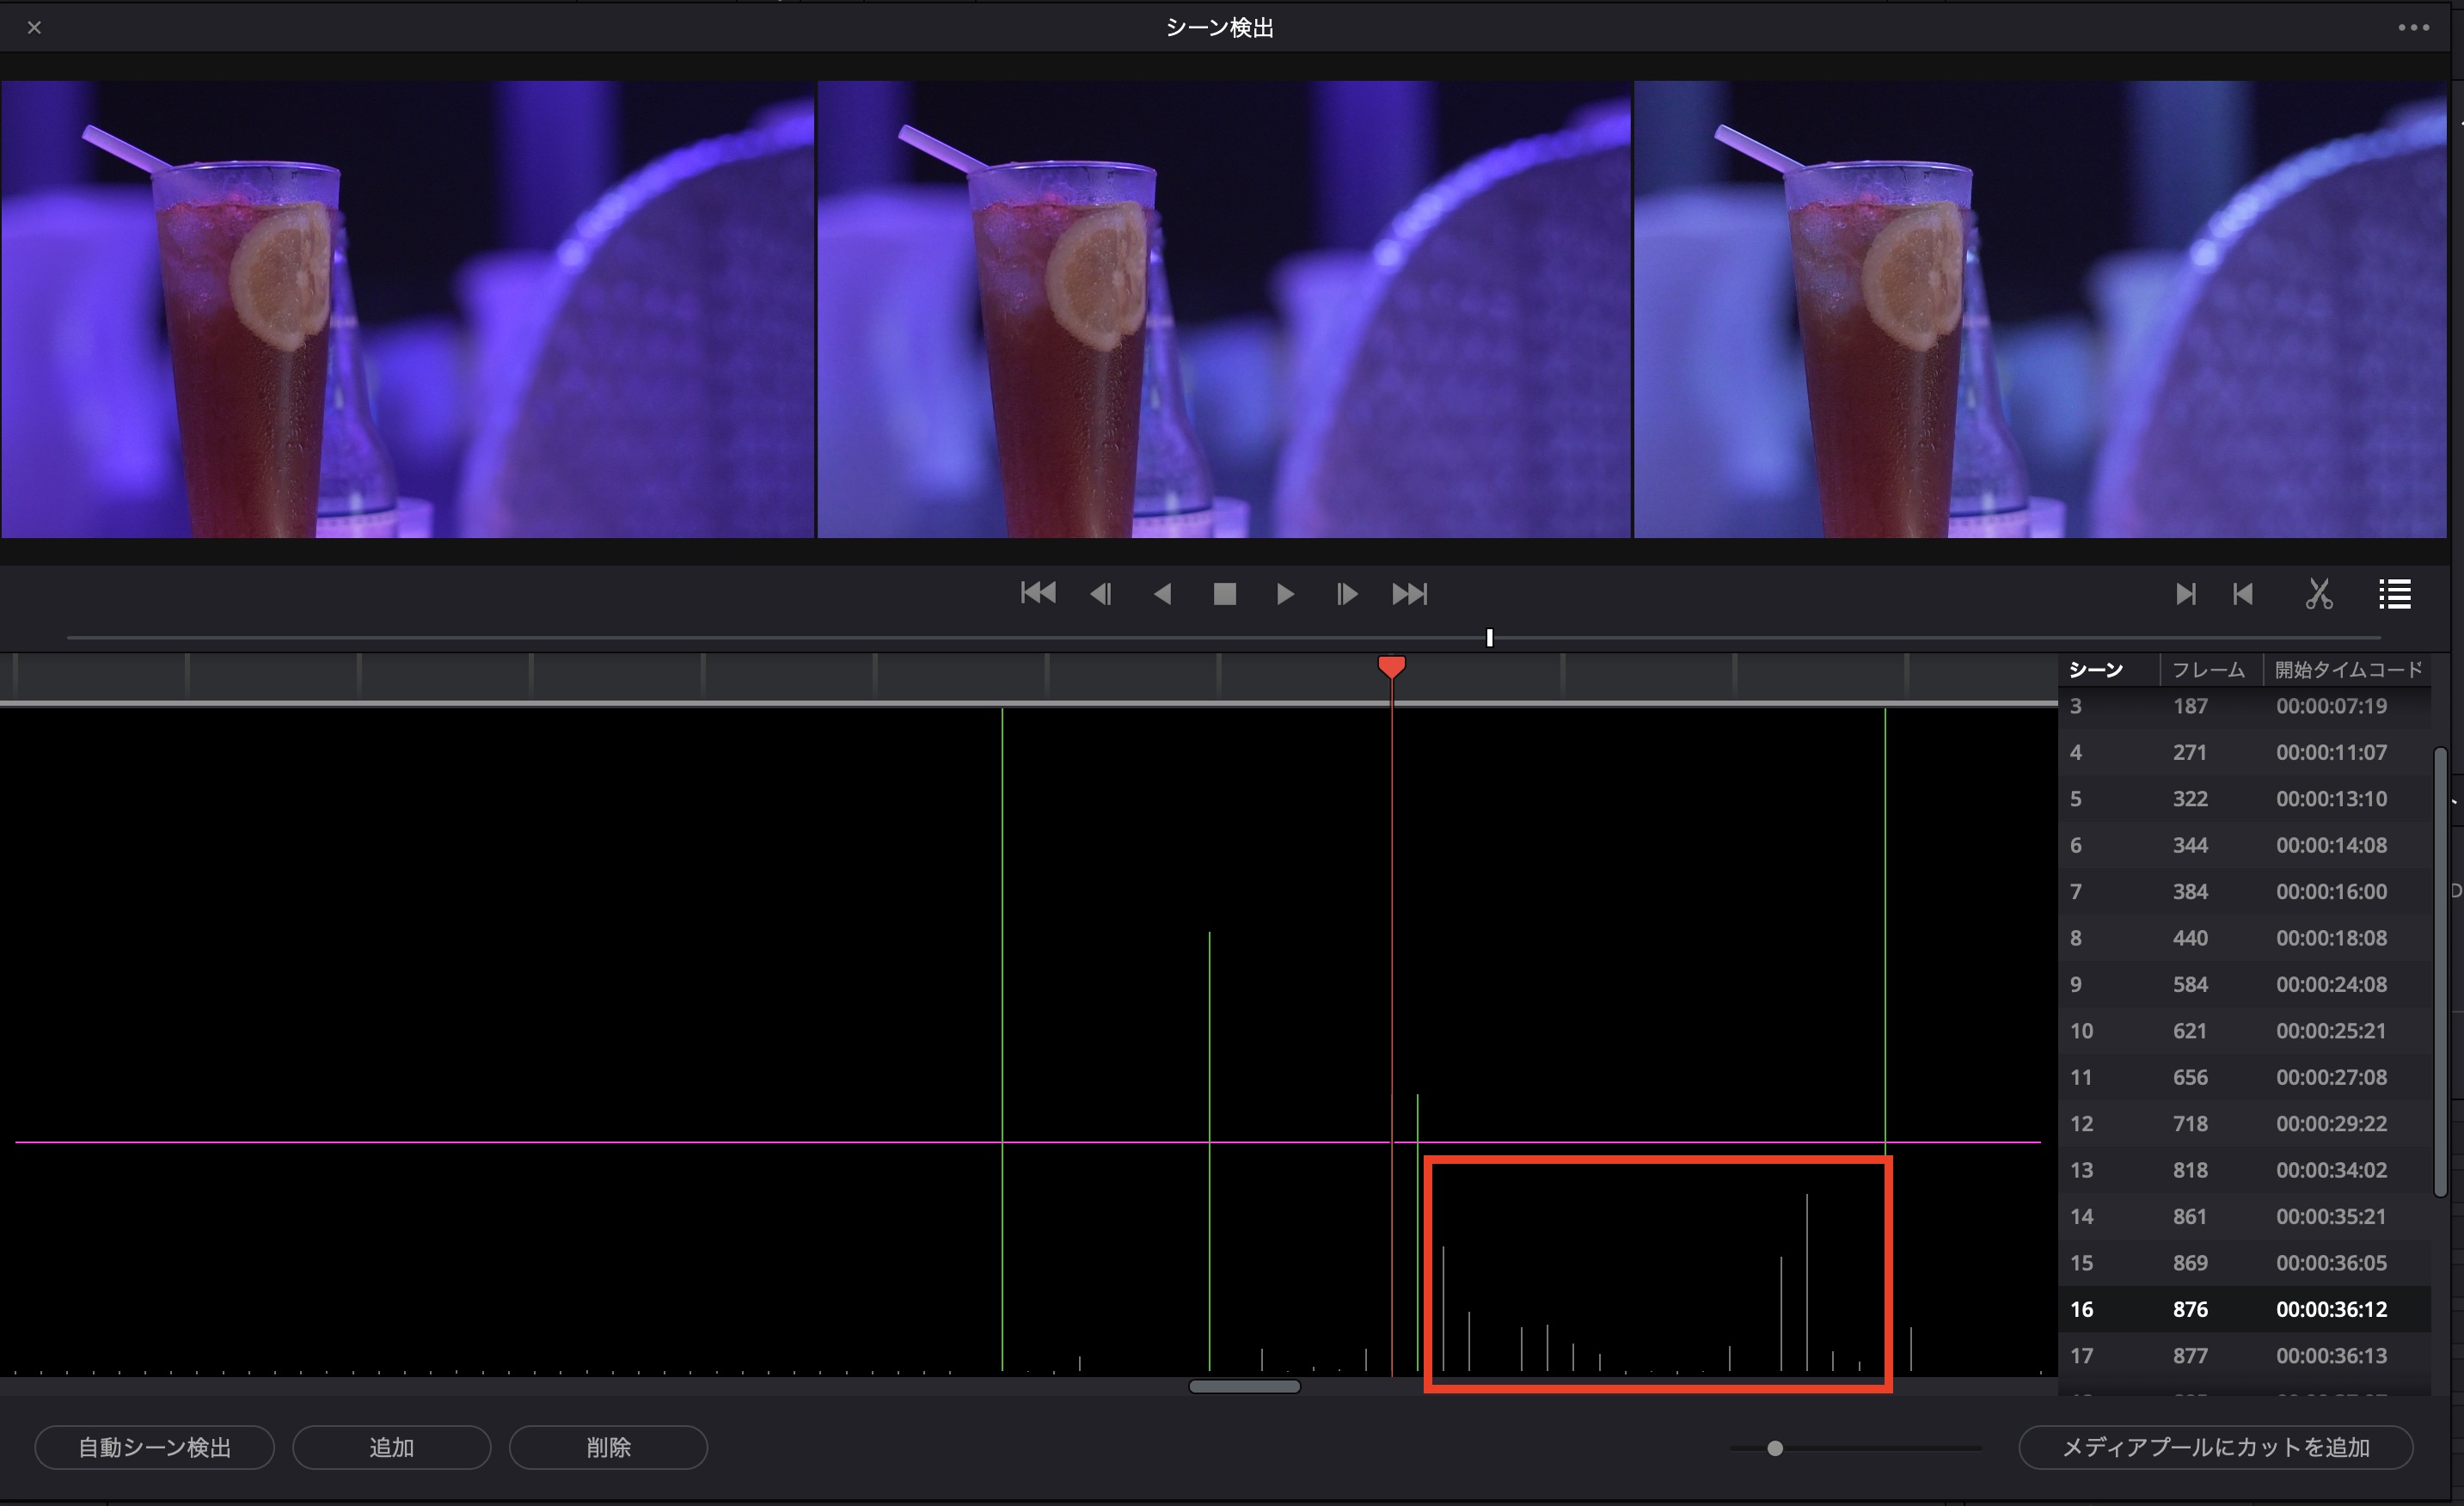Jump to last frame with skip-forward icon
Screen dimensions: 2464x1506
coord(1409,594)
